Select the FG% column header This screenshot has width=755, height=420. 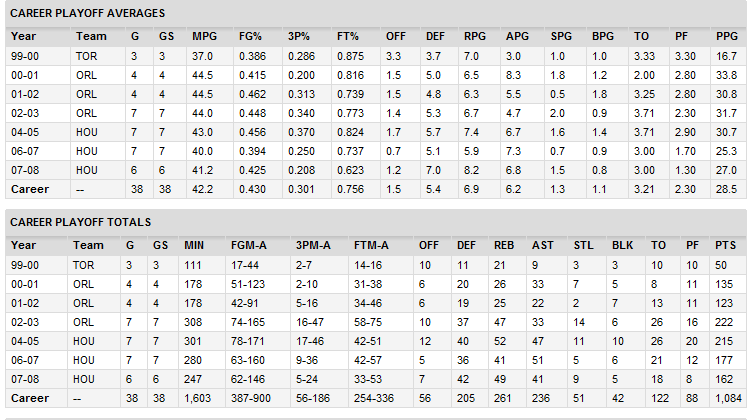(x=250, y=37)
